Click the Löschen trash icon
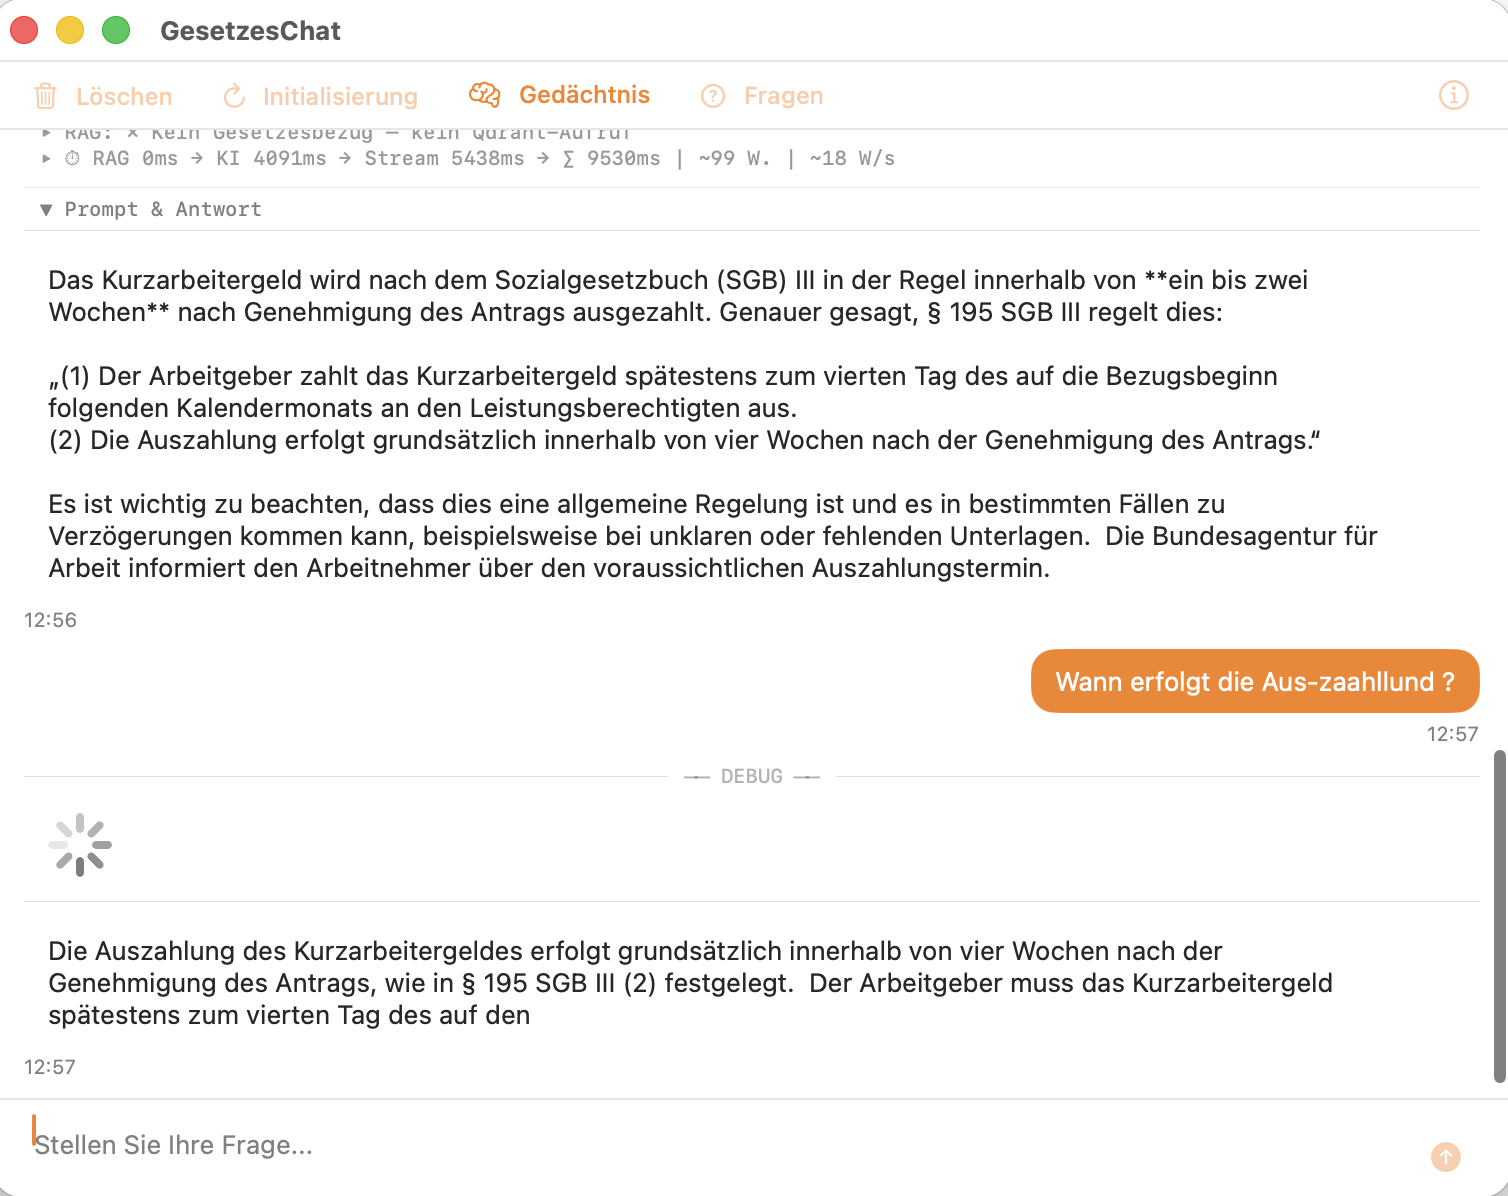Screen dimensions: 1508x1196 pyautogui.click(x=45, y=96)
